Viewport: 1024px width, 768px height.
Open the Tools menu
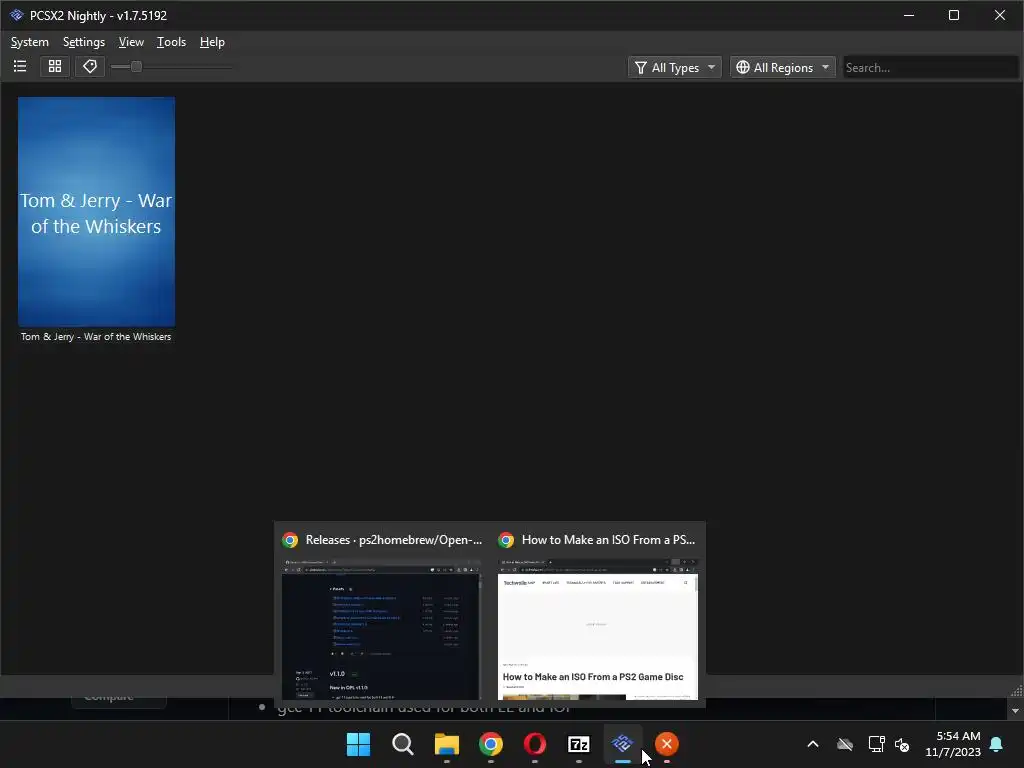click(171, 42)
